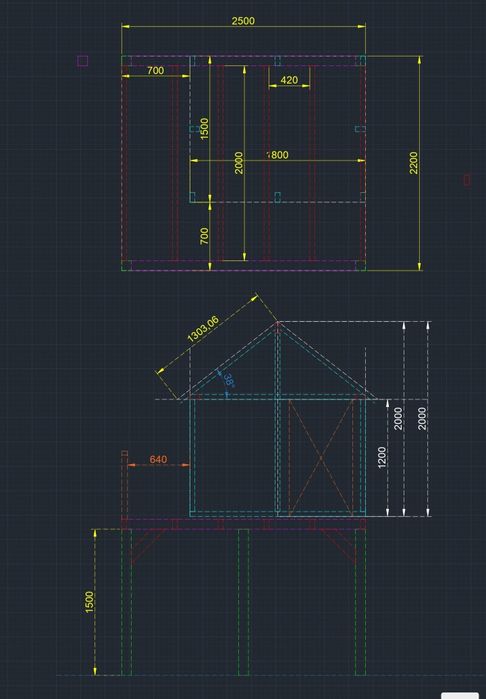
Task: Click the blue 38° roof angle label
Action: click(228, 380)
